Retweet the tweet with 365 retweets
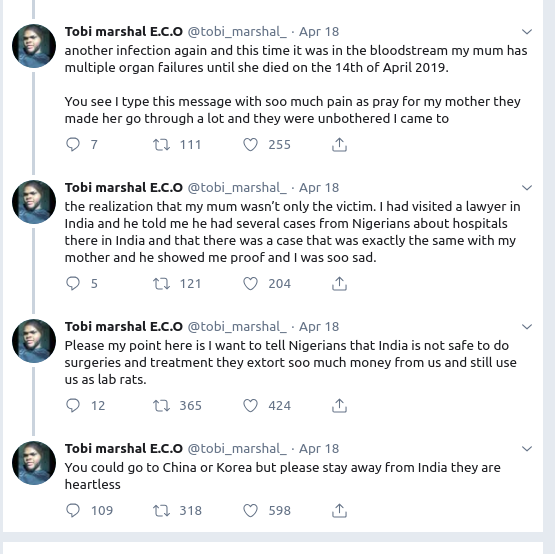 161,405
